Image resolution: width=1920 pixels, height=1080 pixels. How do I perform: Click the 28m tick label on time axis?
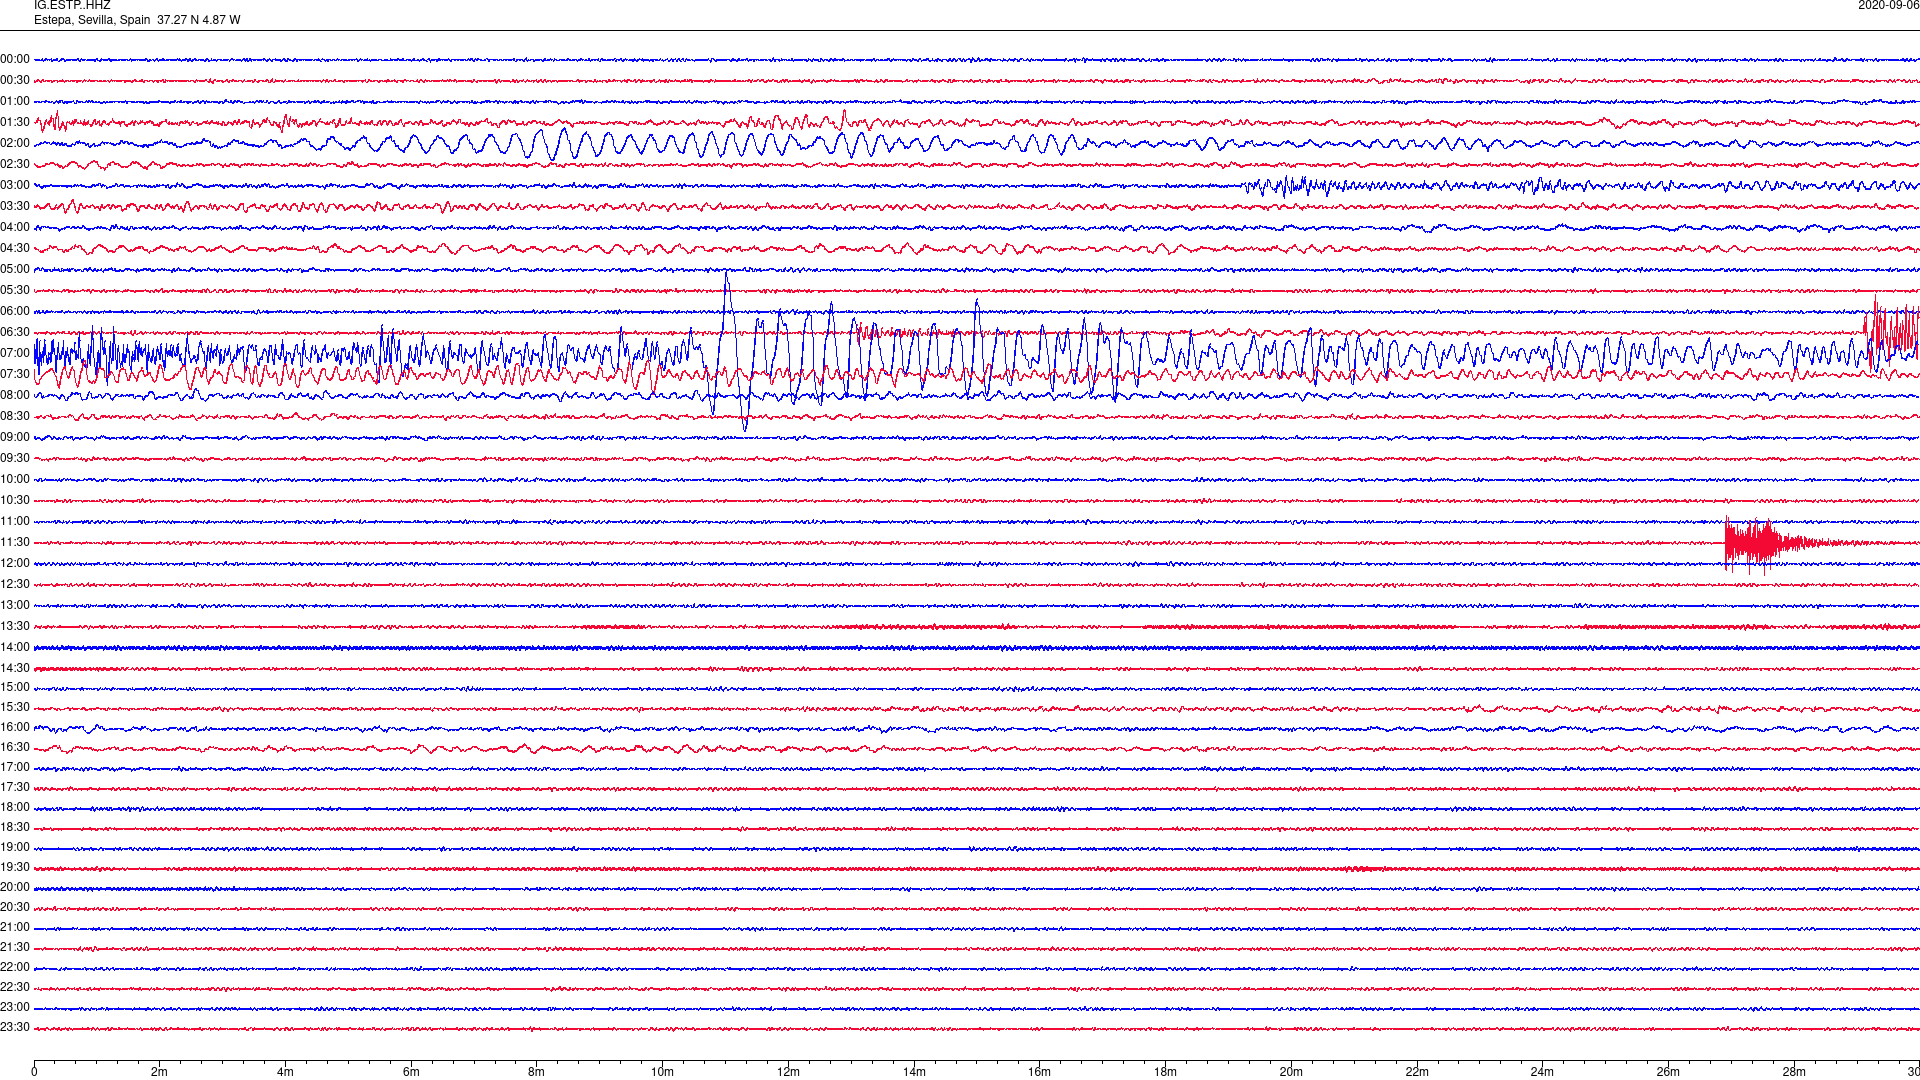[x=1794, y=1073]
